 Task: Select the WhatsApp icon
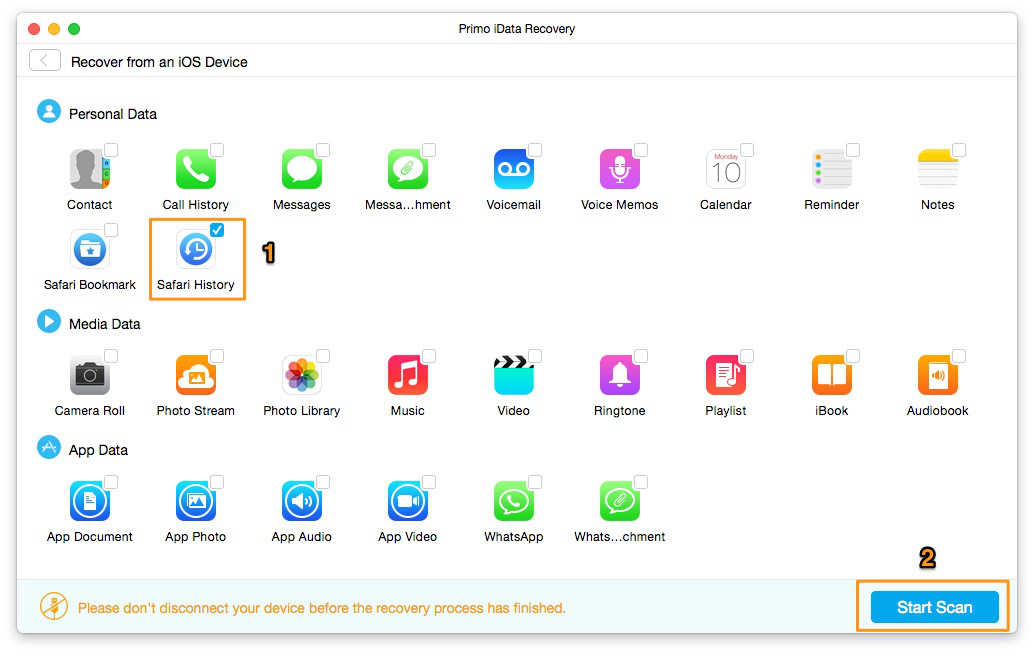pos(514,501)
